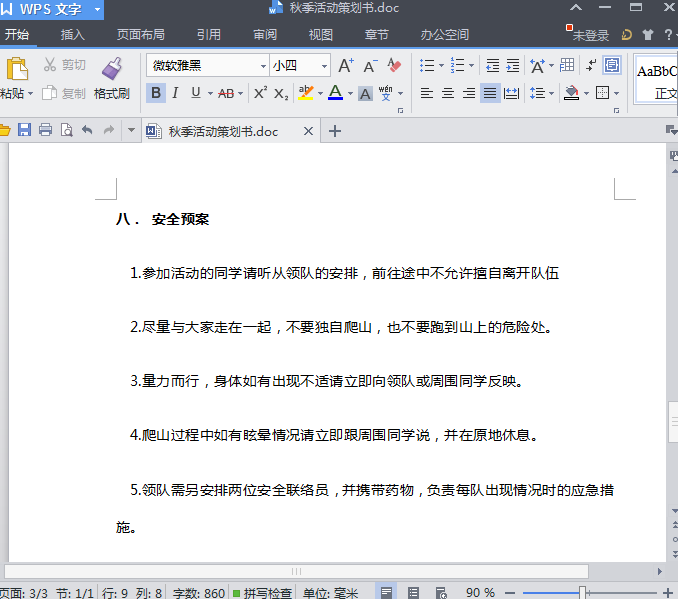Switch to outline view in status bar
The image size is (678, 599).
click(413, 593)
